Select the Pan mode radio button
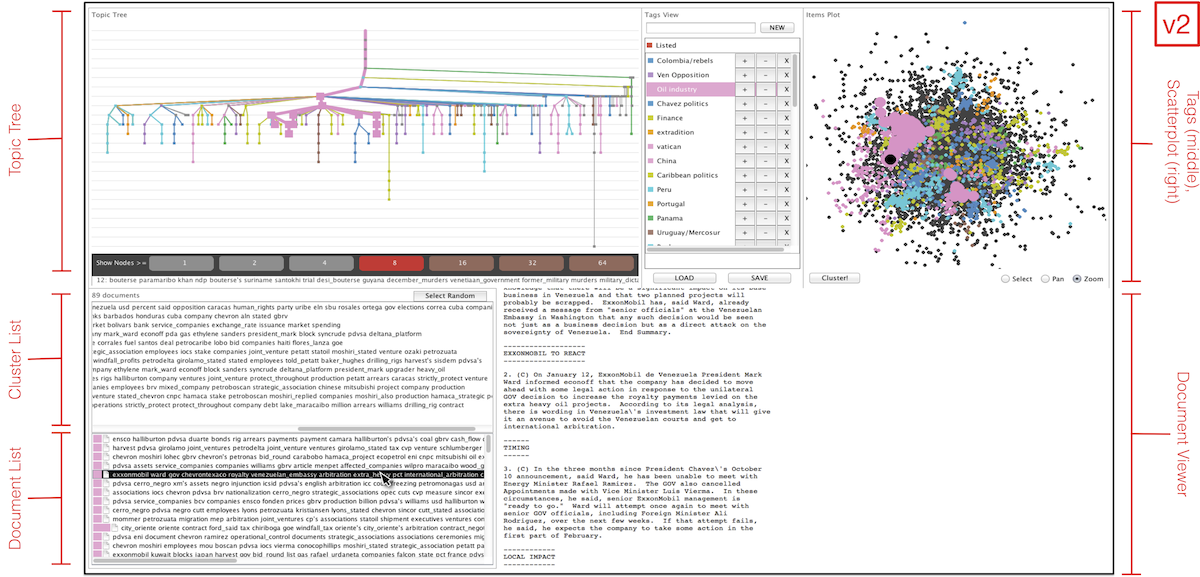 (x=1047, y=279)
